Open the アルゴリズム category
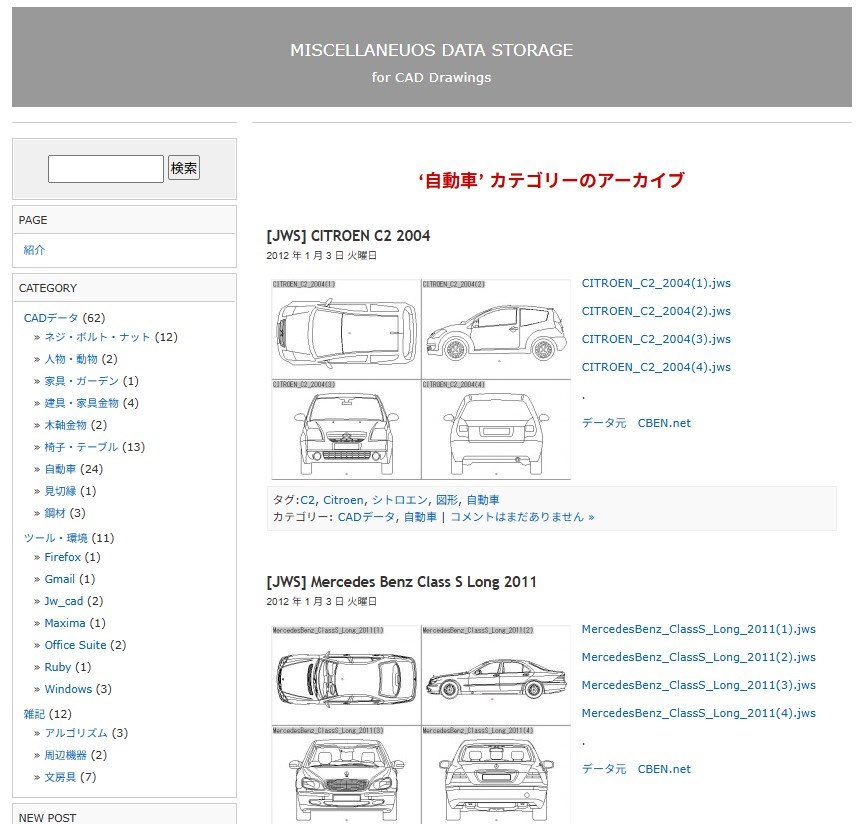Image resolution: width=860 pixels, height=824 pixels. [x=76, y=733]
